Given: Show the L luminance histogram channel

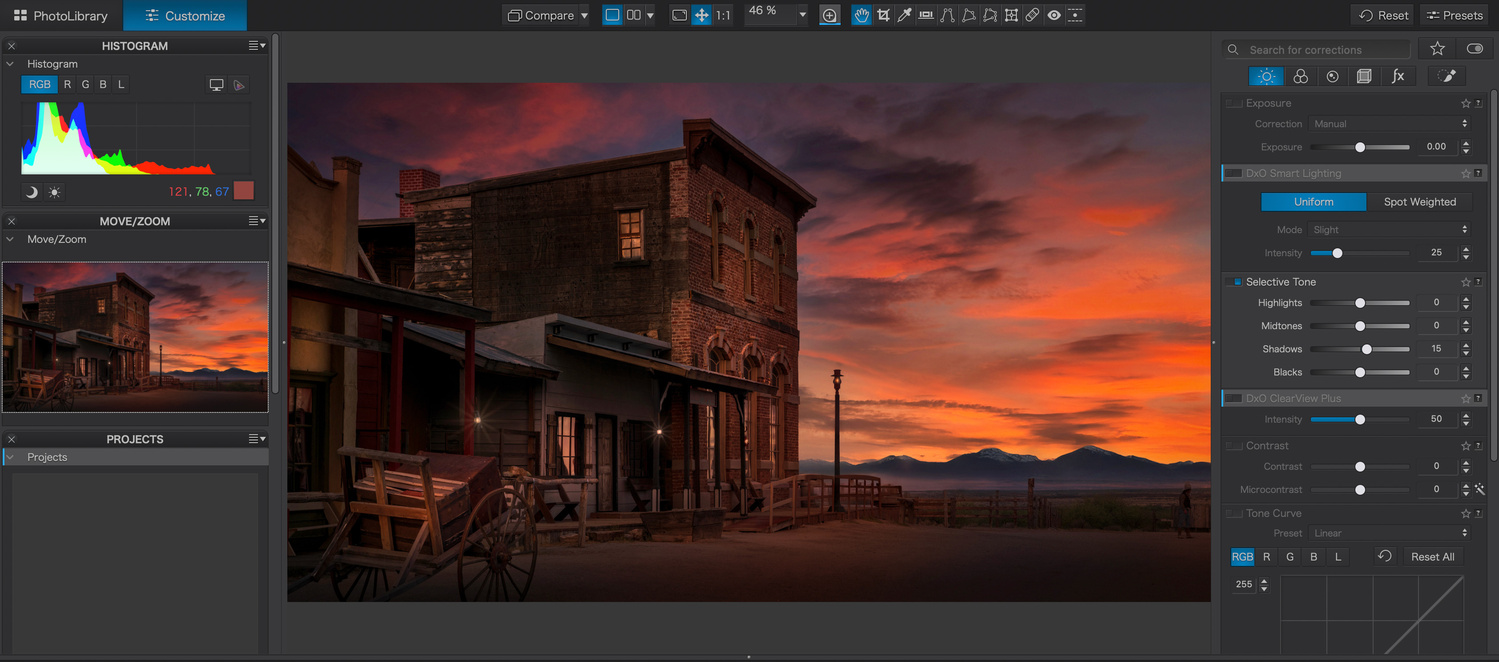Looking at the screenshot, I should [x=121, y=84].
